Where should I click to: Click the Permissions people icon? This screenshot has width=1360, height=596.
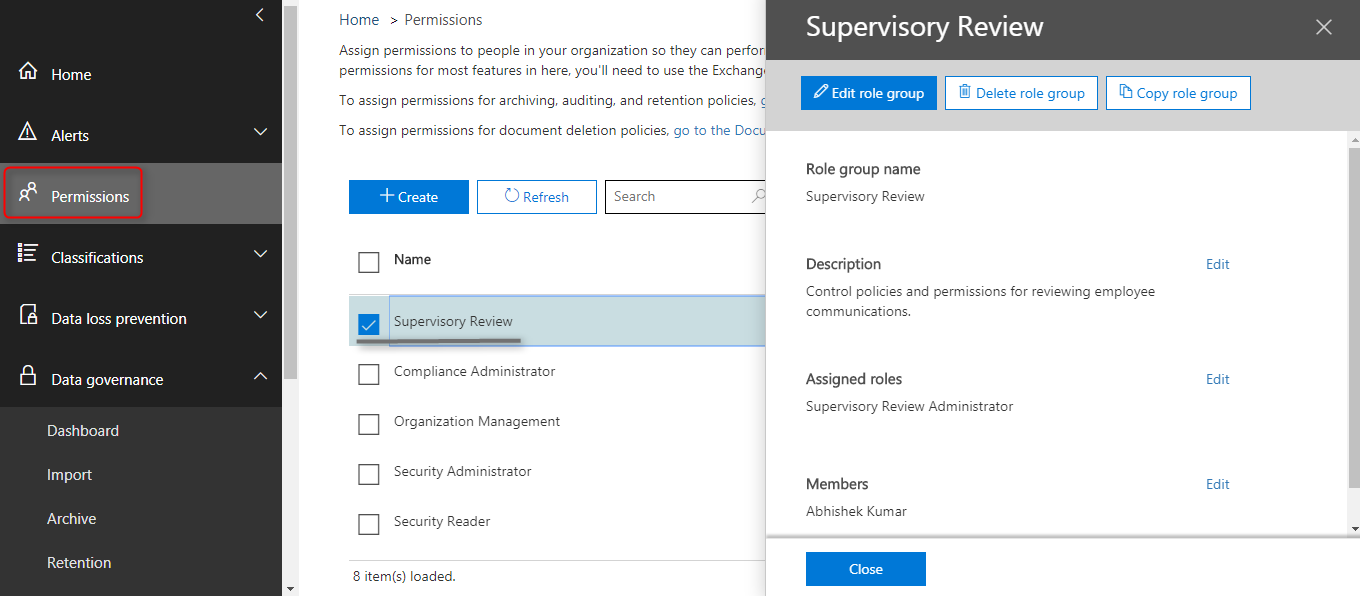(28, 193)
